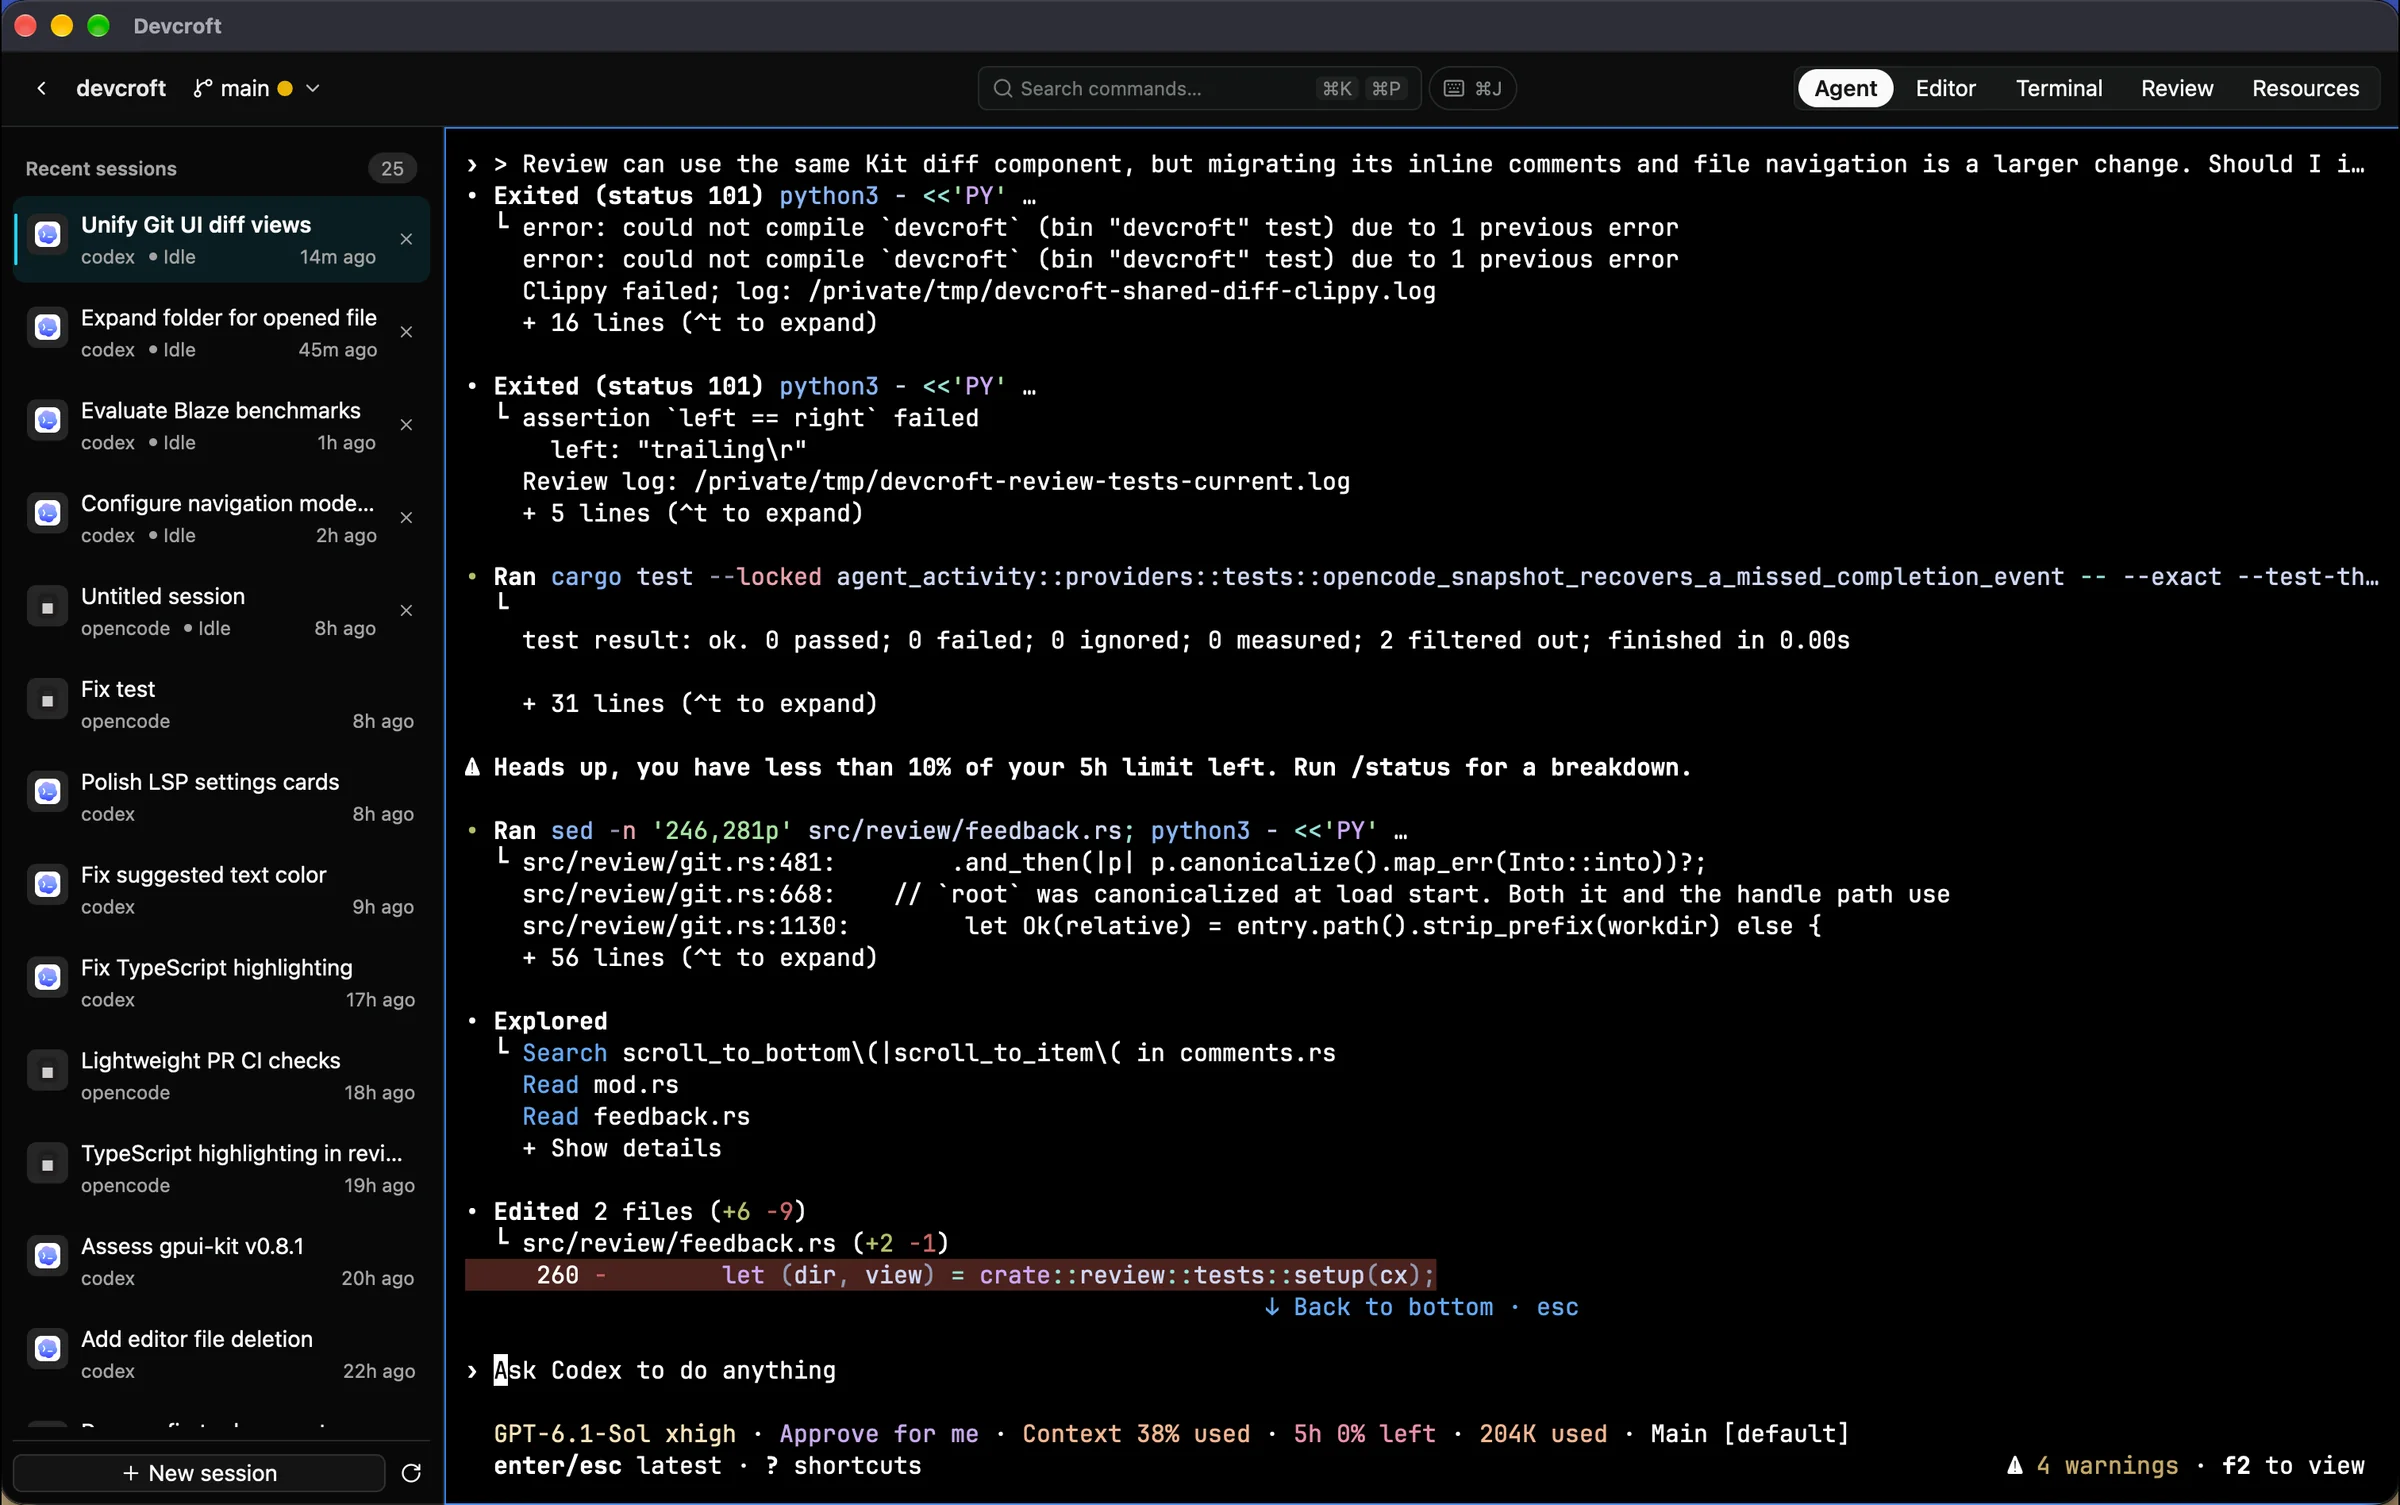Click opencode icon of Fix test session
The width and height of the screenshot is (2400, 1505).
point(47,700)
